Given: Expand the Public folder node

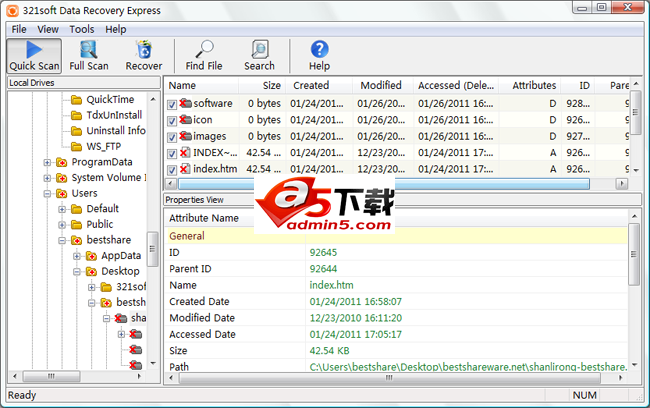Looking at the screenshot, I should 62,225.
